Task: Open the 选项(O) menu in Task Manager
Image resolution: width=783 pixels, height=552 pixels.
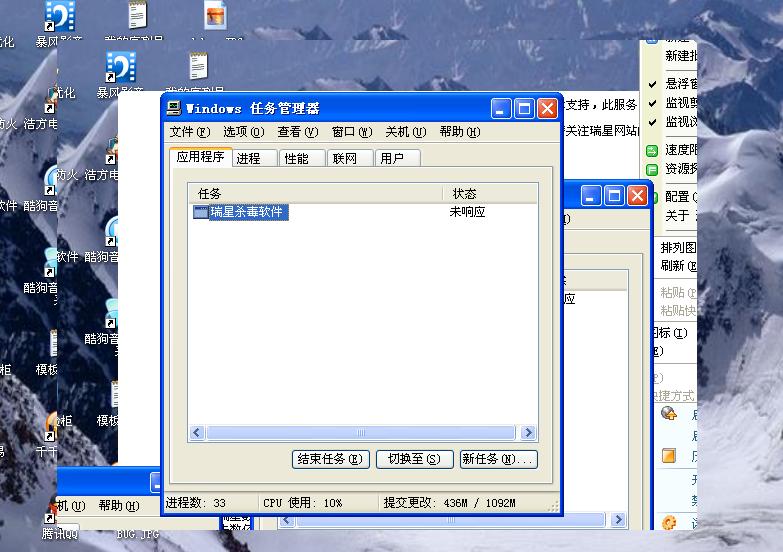Action: click(x=244, y=132)
